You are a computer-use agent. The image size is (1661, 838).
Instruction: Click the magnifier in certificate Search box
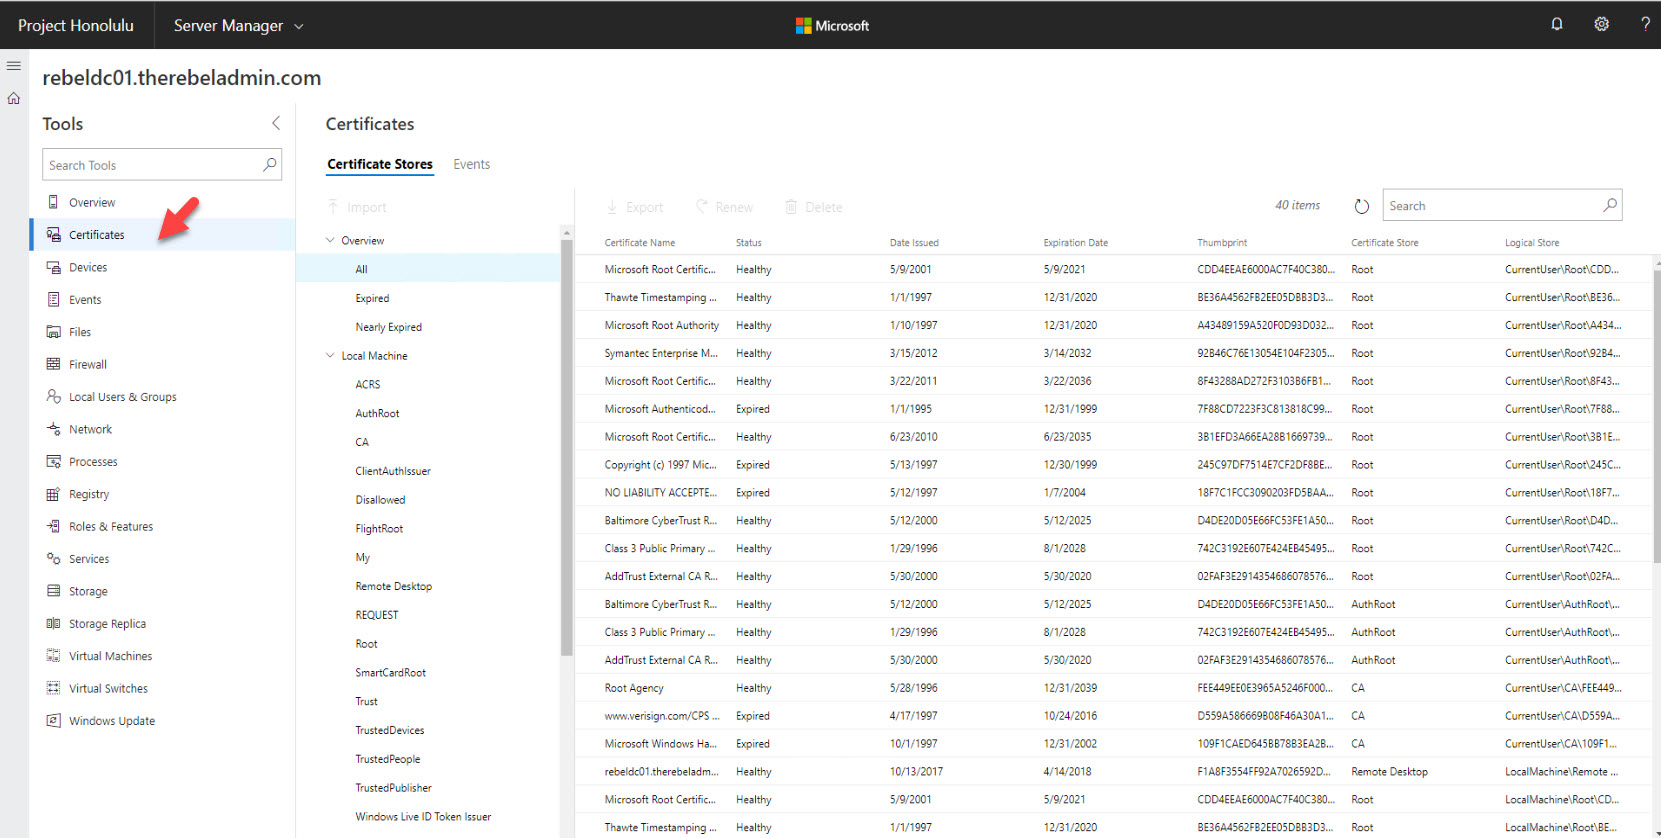pyautogui.click(x=1609, y=205)
